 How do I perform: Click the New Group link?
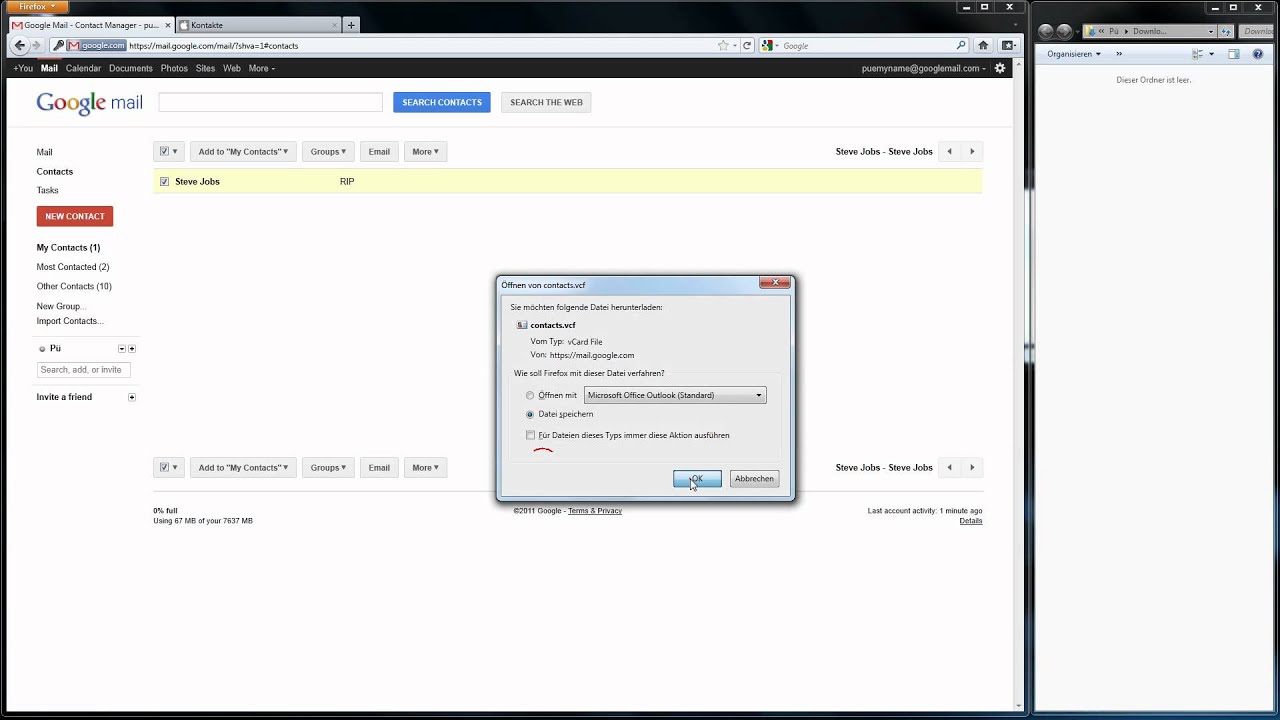point(61,306)
